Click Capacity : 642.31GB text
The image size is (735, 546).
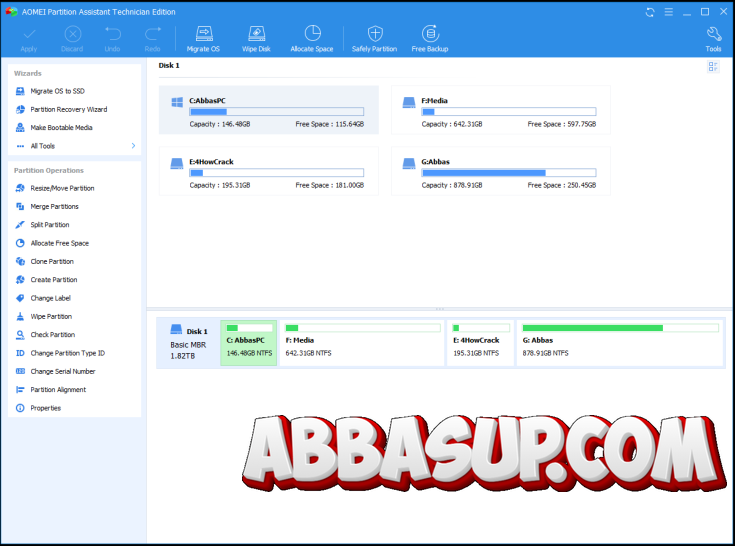pyautogui.click(x=452, y=124)
